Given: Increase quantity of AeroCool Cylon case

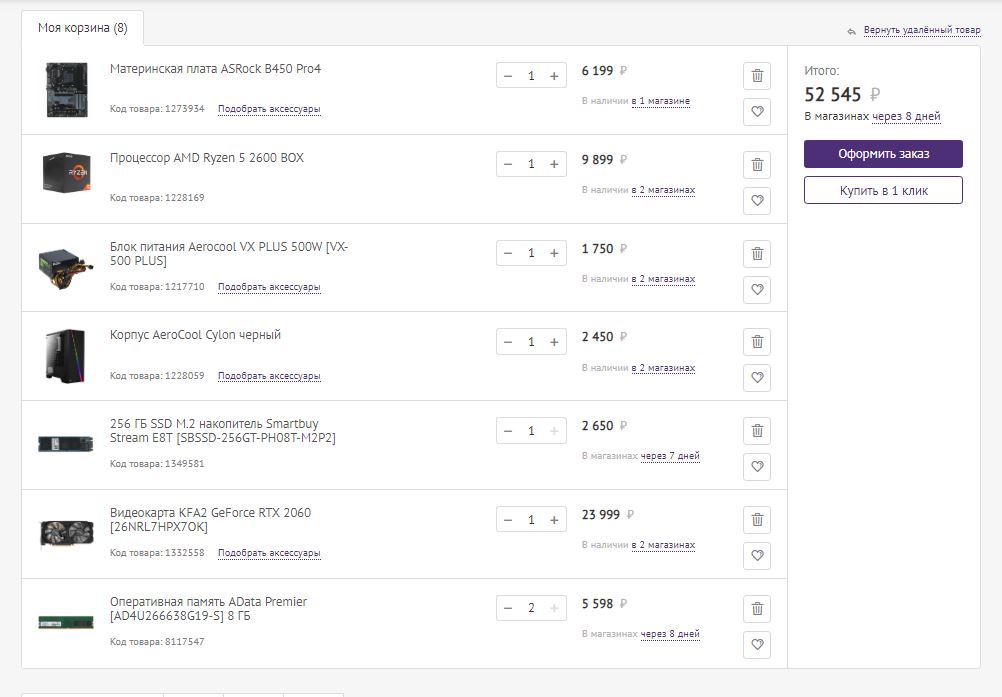Looking at the screenshot, I should pyautogui.click(x=554, y=342).
